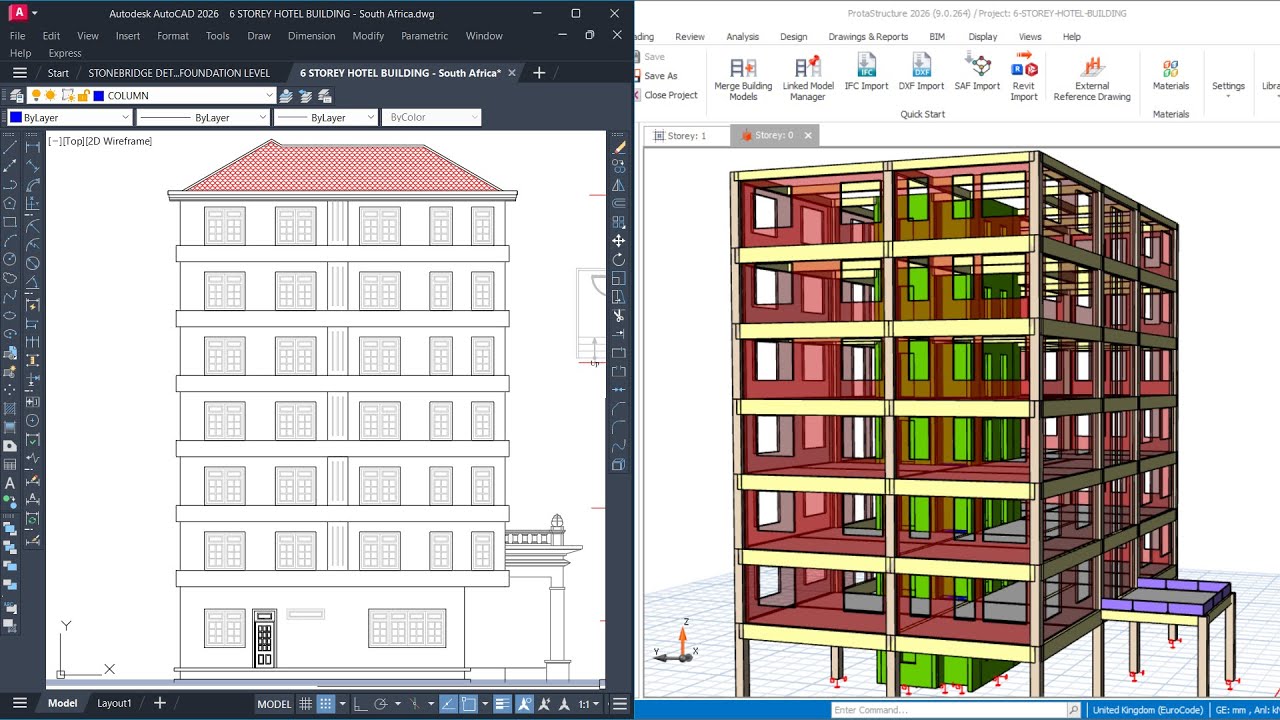This screenshot has width=1280, height=720.
Task: Select the Rotate tool in modify toolbar
Action: pyautogui.click(x=619, y=260)
